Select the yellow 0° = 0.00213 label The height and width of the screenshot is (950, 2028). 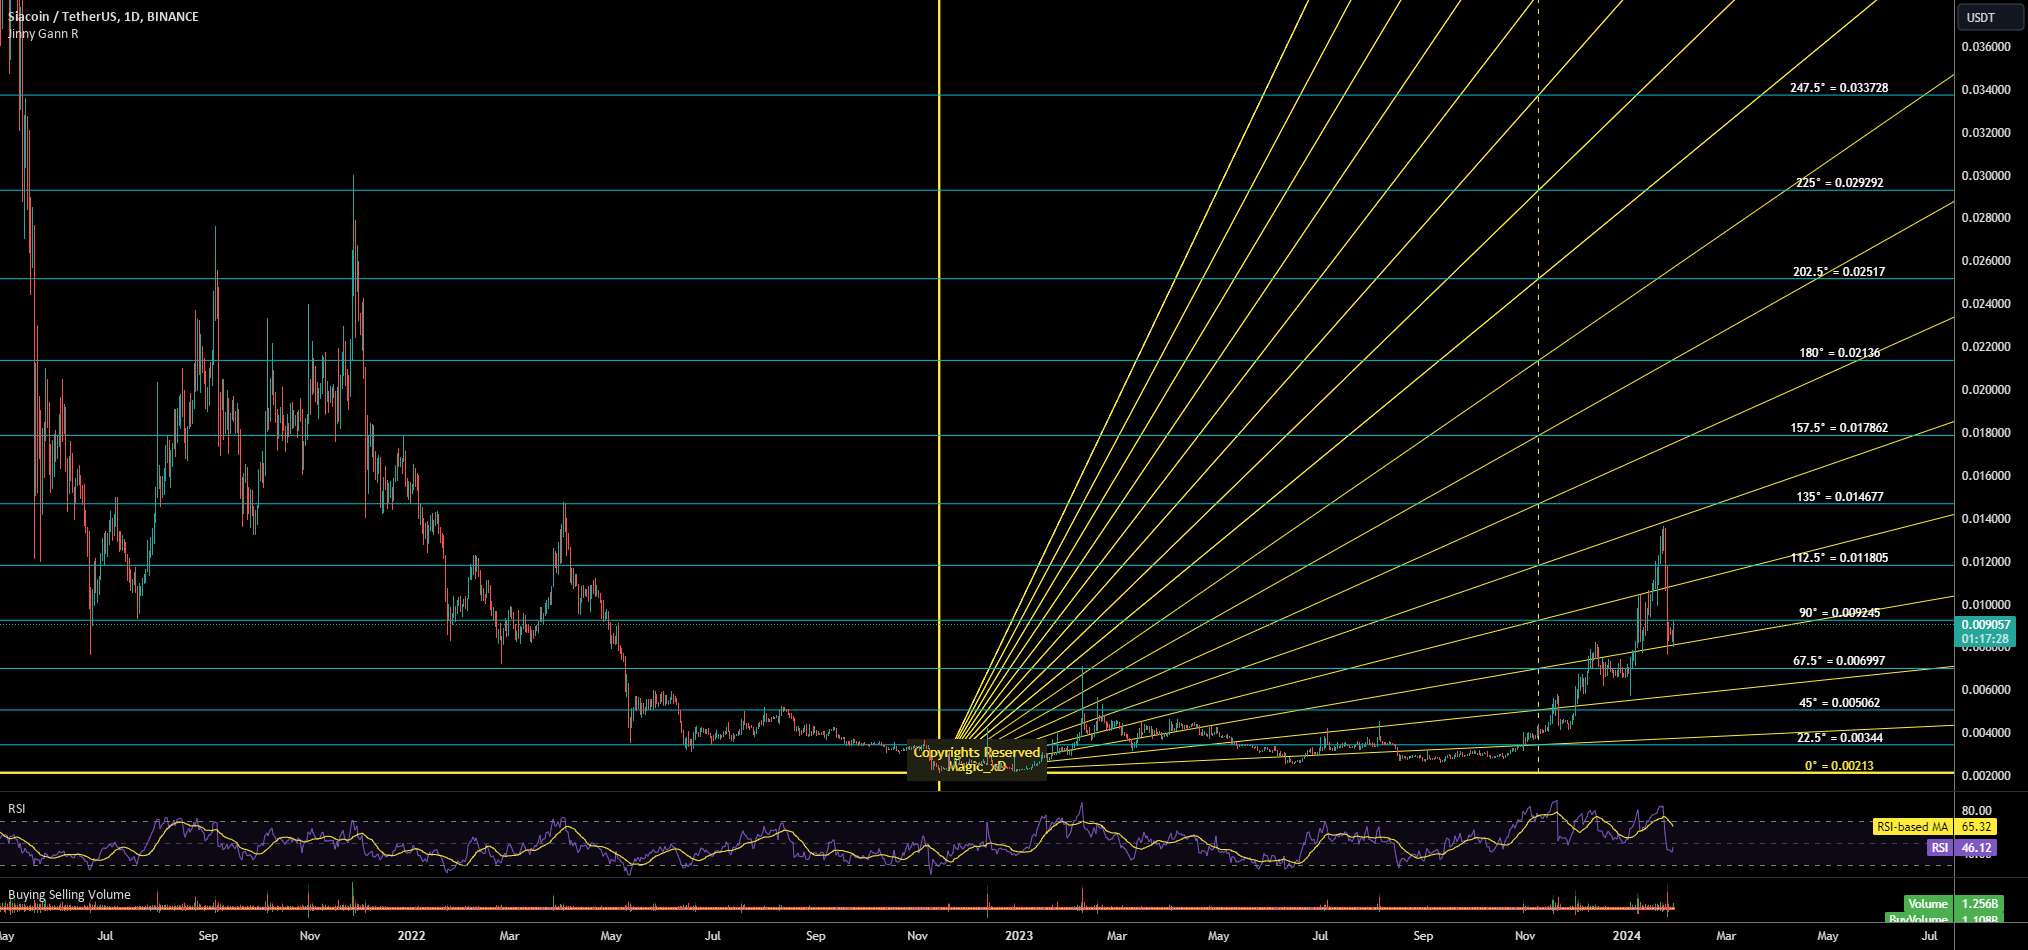tap(1839, 766)
